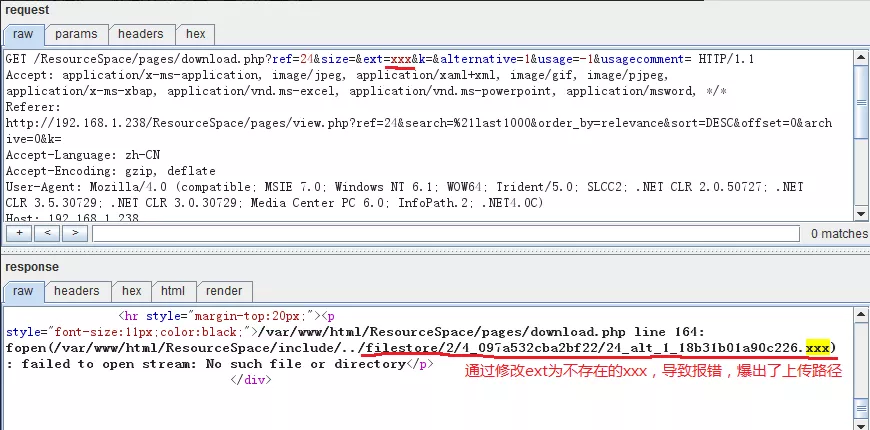
Task: Click the closing '</div>' tag
Action: tap(250, 380)
